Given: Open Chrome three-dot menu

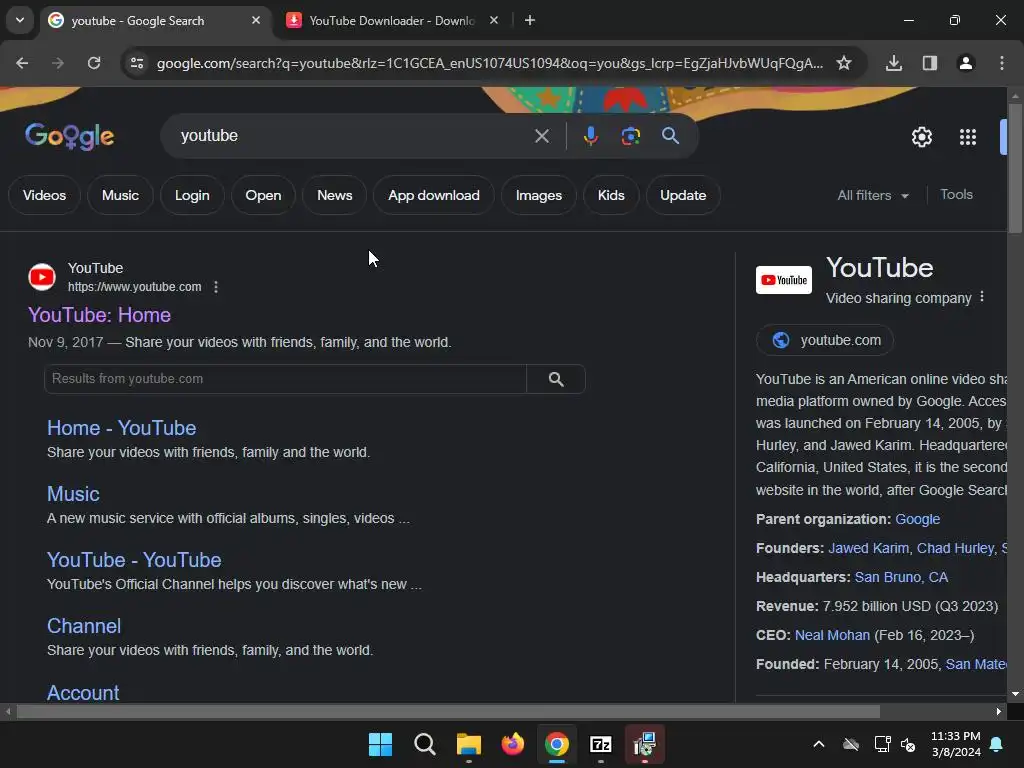Looking at the screenshot, I should [x=1002, y=63].
